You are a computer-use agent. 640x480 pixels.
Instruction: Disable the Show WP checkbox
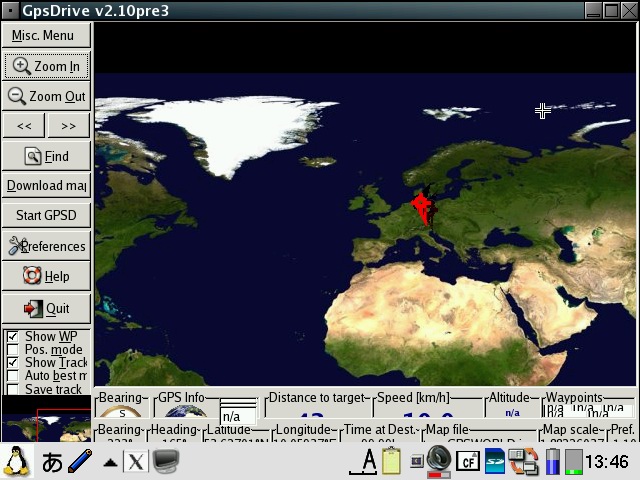[13, 337]
